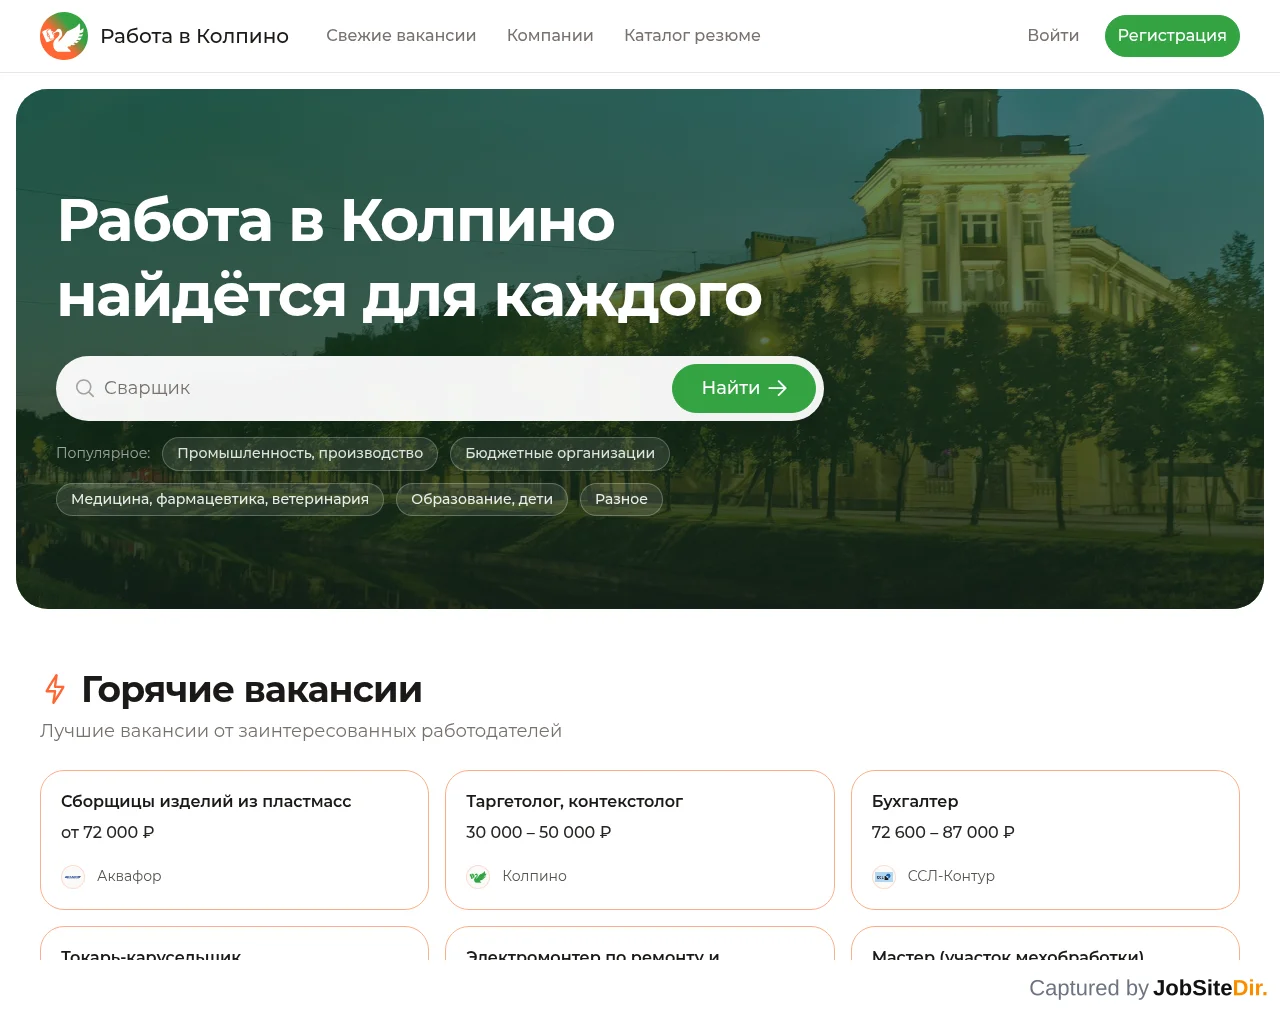Click the salary 30 000 – 50 000 ₽
1280x1018 pixels.
538,832
